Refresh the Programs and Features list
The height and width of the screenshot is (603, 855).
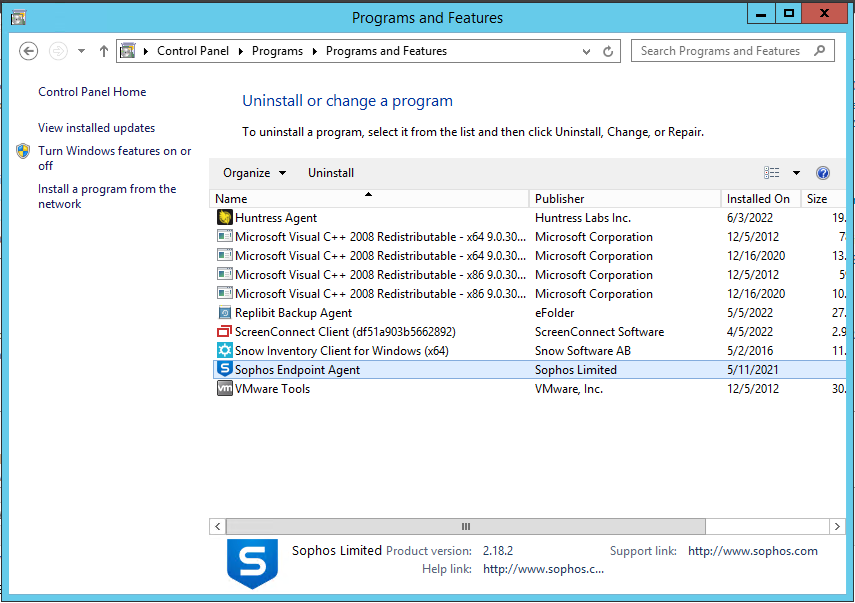click(x=608, y=51)
